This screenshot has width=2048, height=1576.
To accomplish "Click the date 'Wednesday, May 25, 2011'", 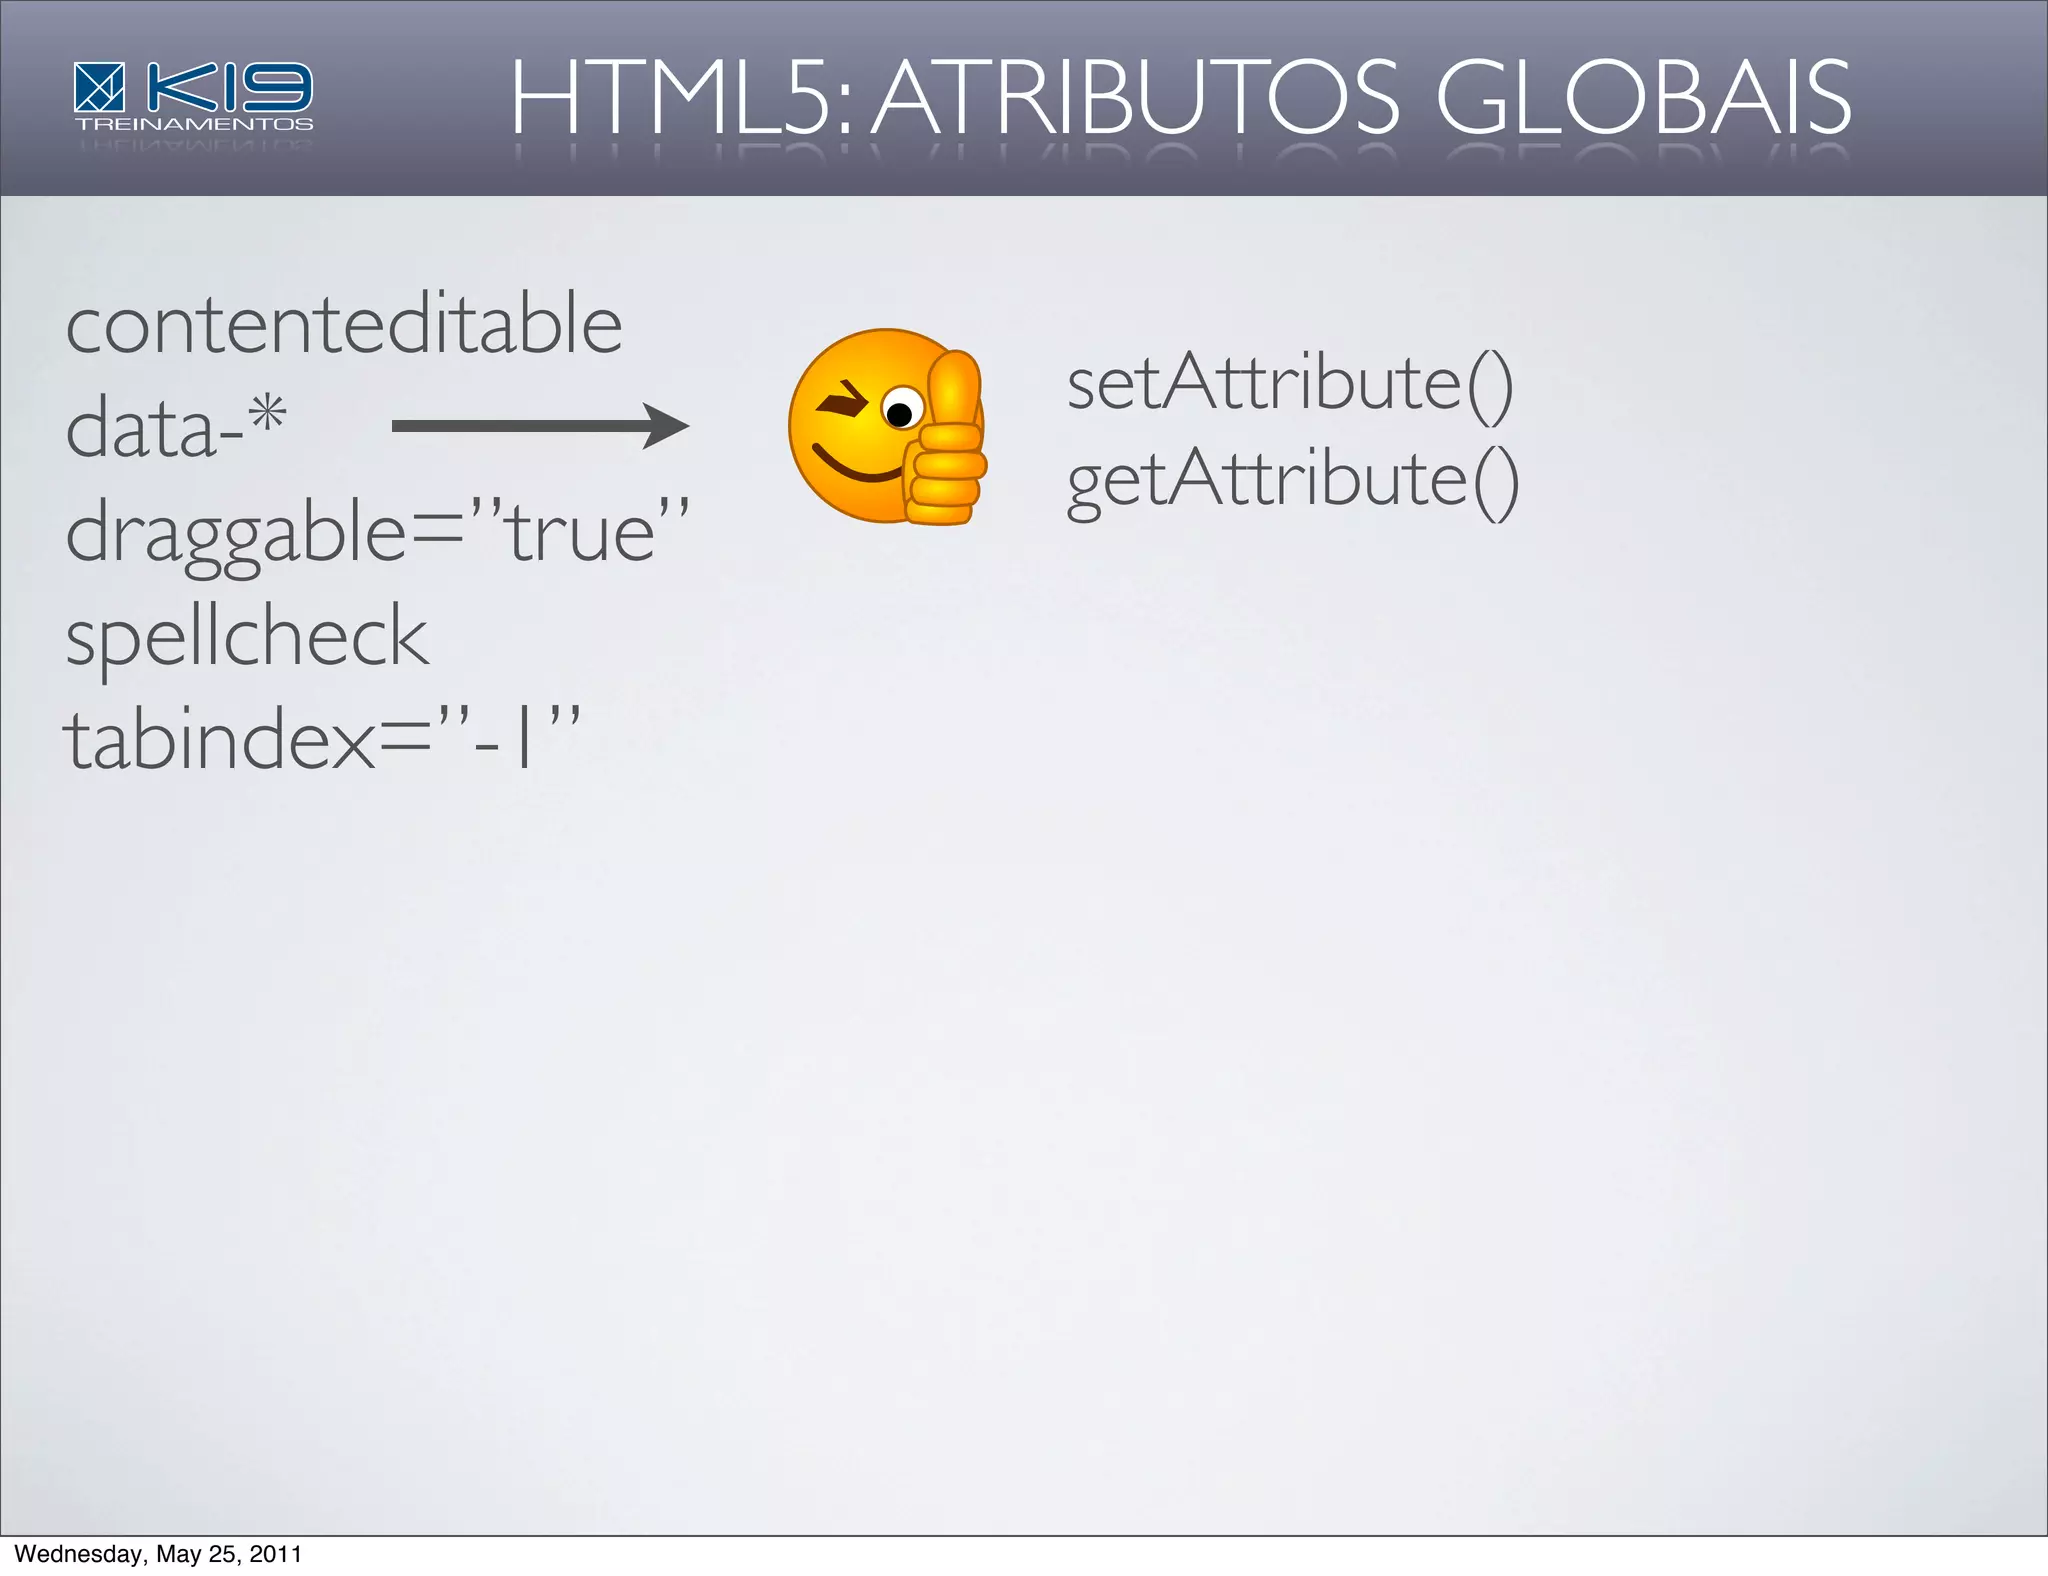I will click(158, 1554).
